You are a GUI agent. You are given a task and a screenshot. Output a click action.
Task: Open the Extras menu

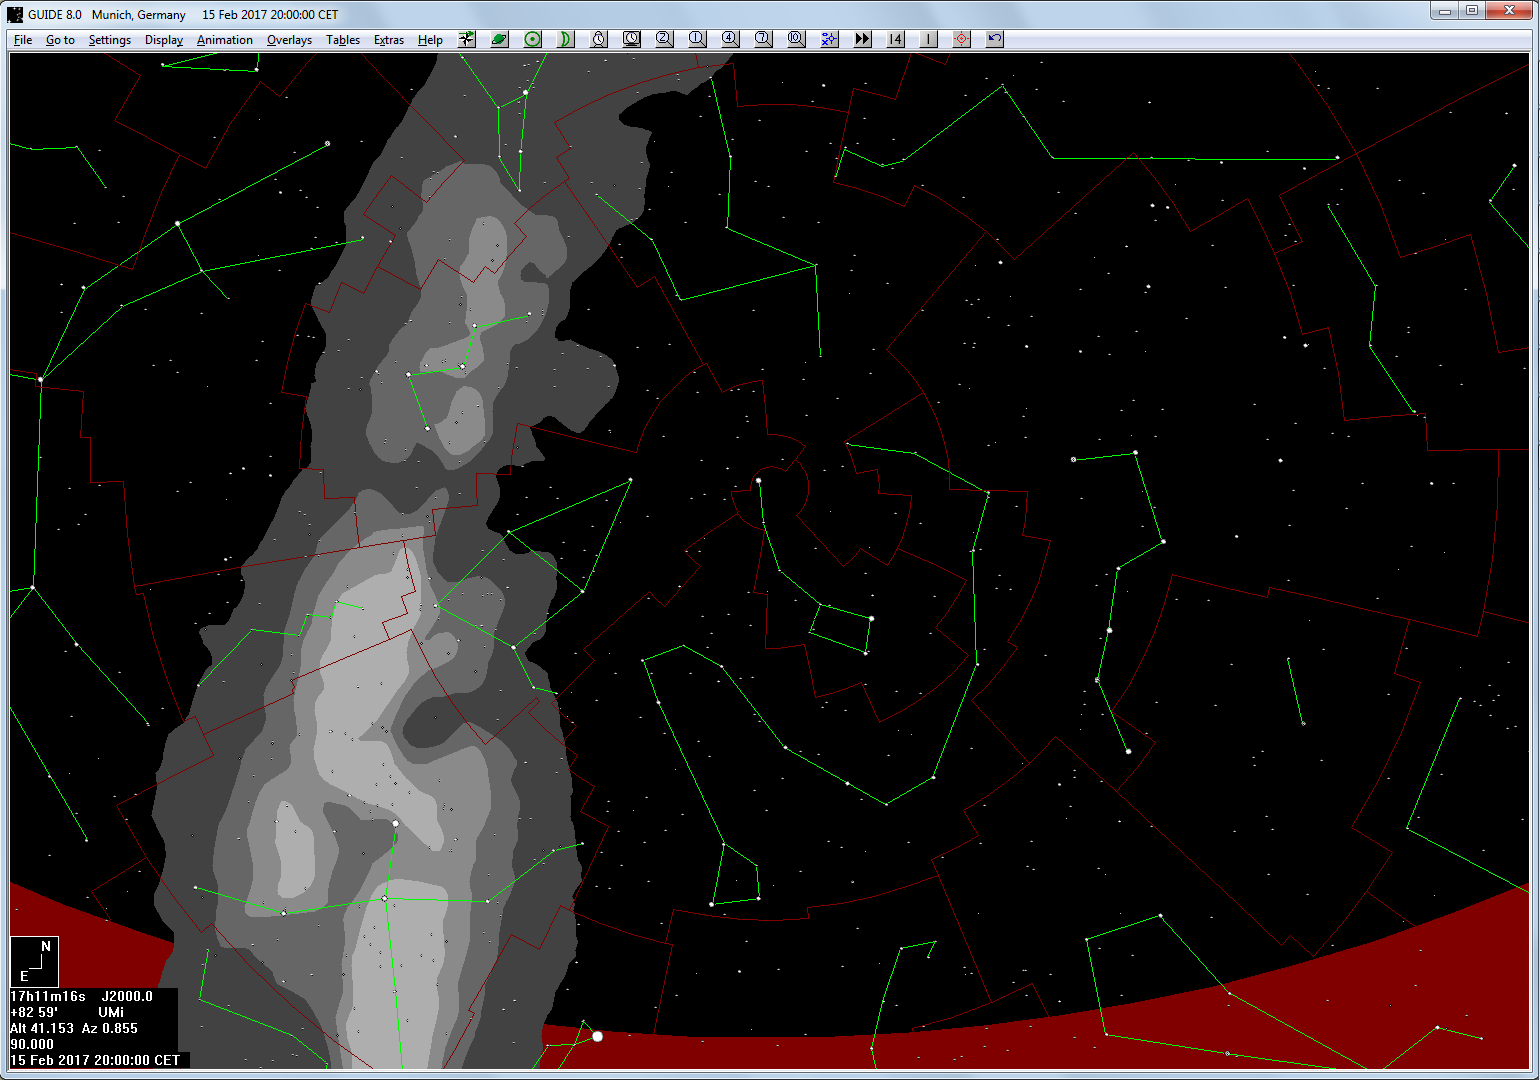[388, 40]
